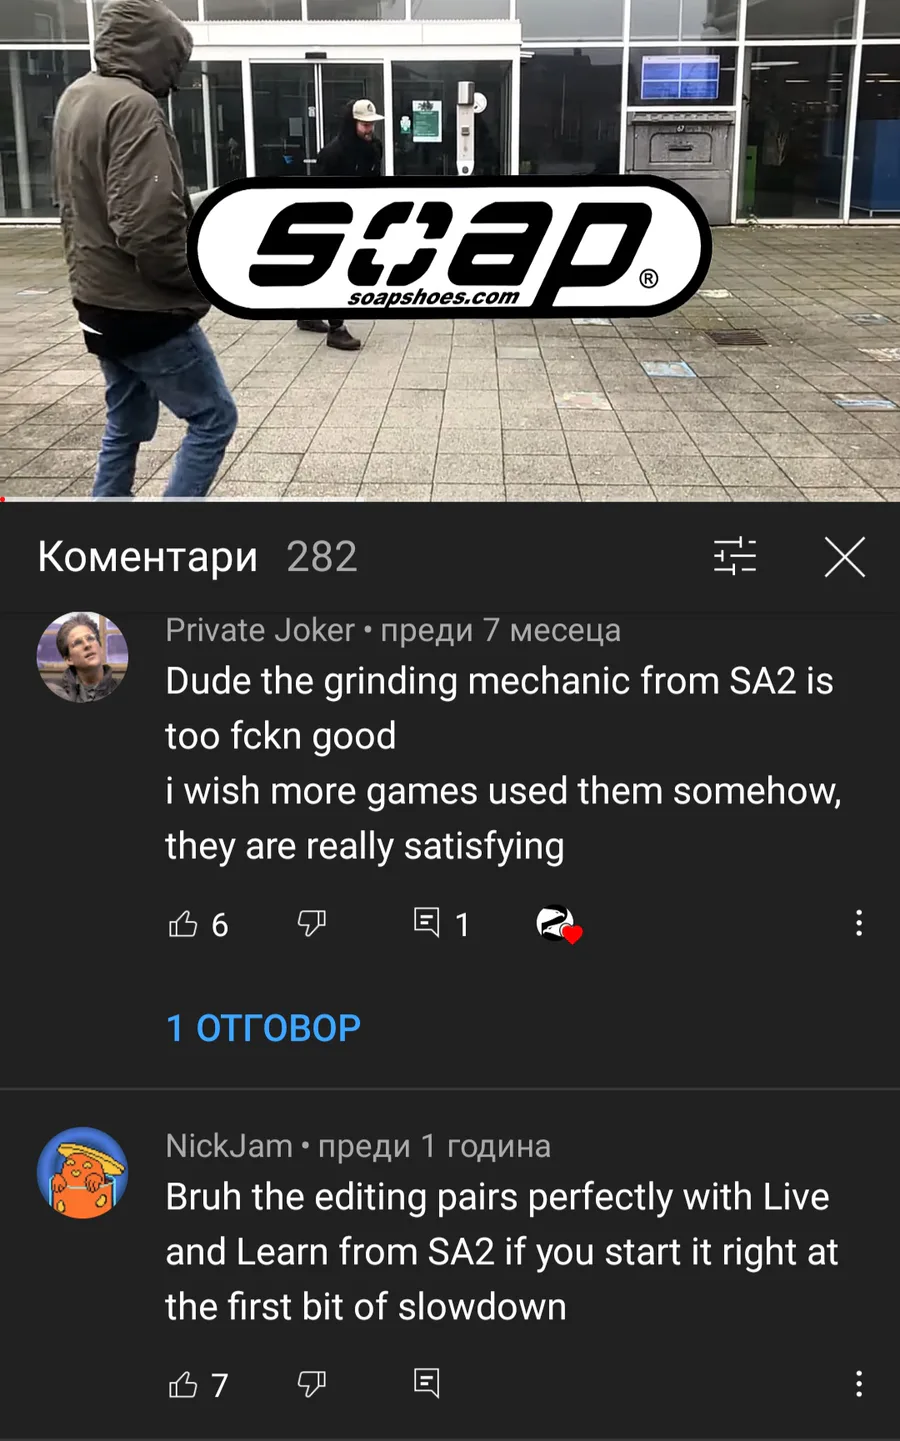
Task: Tap NickJam's comment text about Live and Learn
Action: [x=502, y=1251]
